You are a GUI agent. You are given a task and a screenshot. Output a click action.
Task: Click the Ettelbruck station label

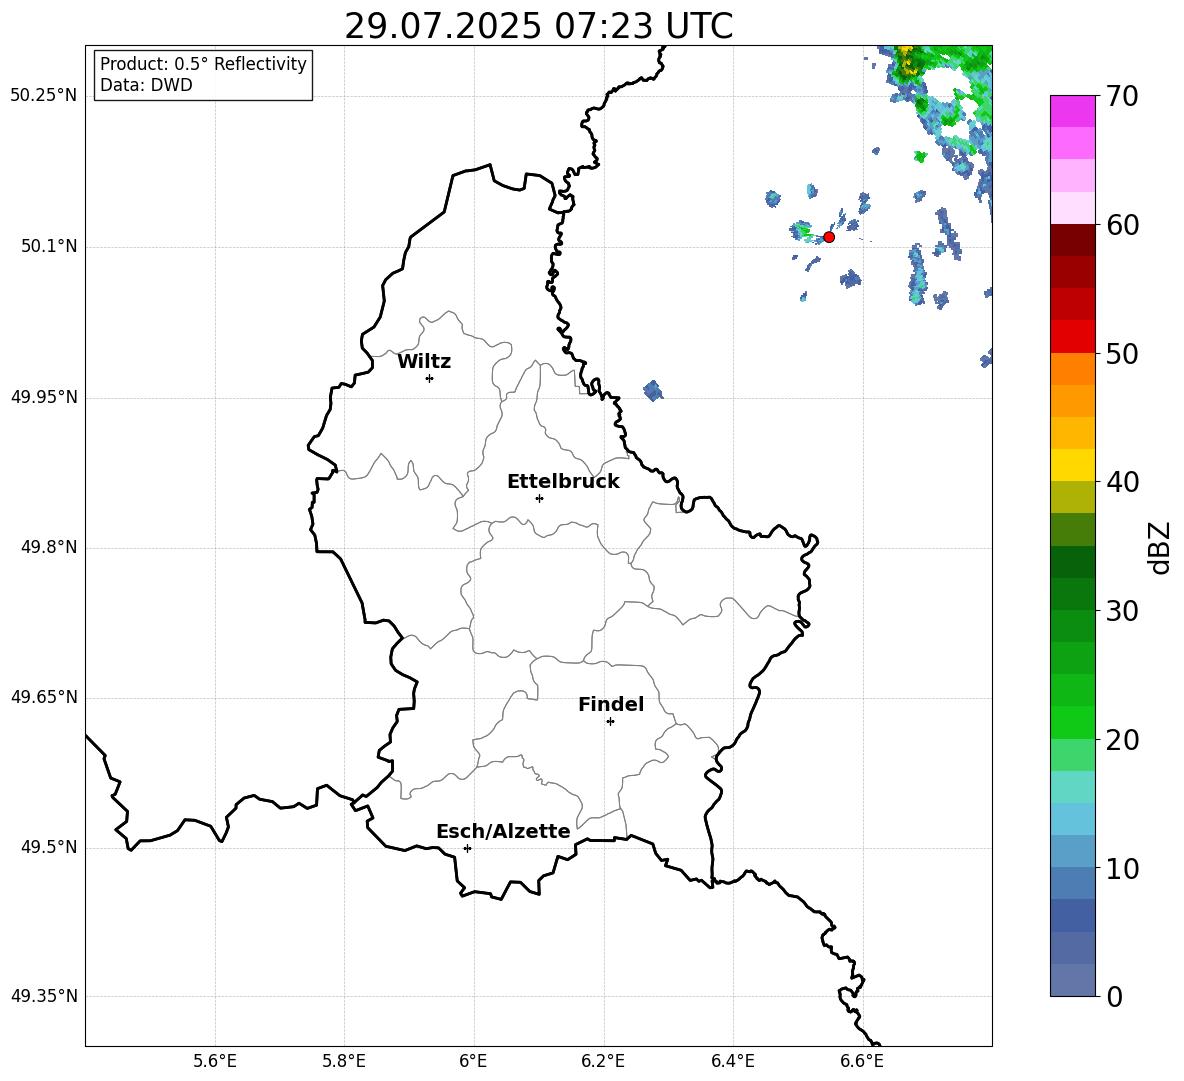[x=563, y=482]
